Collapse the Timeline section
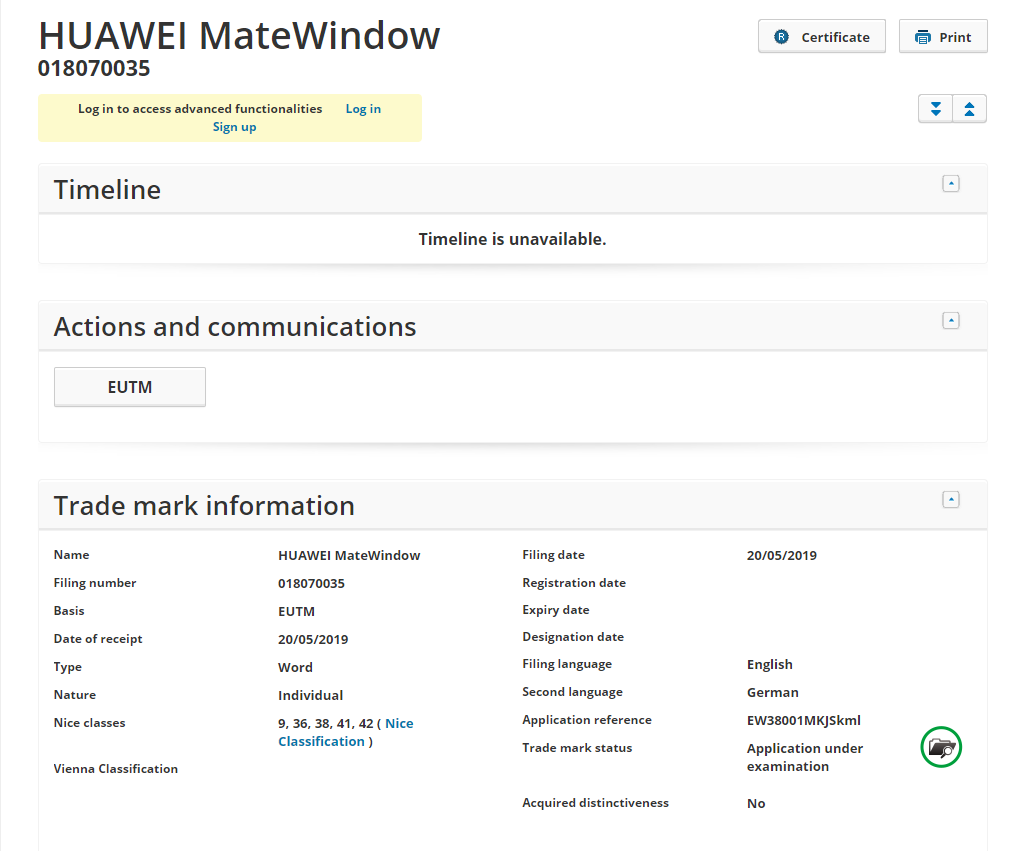Viewport: 1016px width, 851px height. pos(951,184)
